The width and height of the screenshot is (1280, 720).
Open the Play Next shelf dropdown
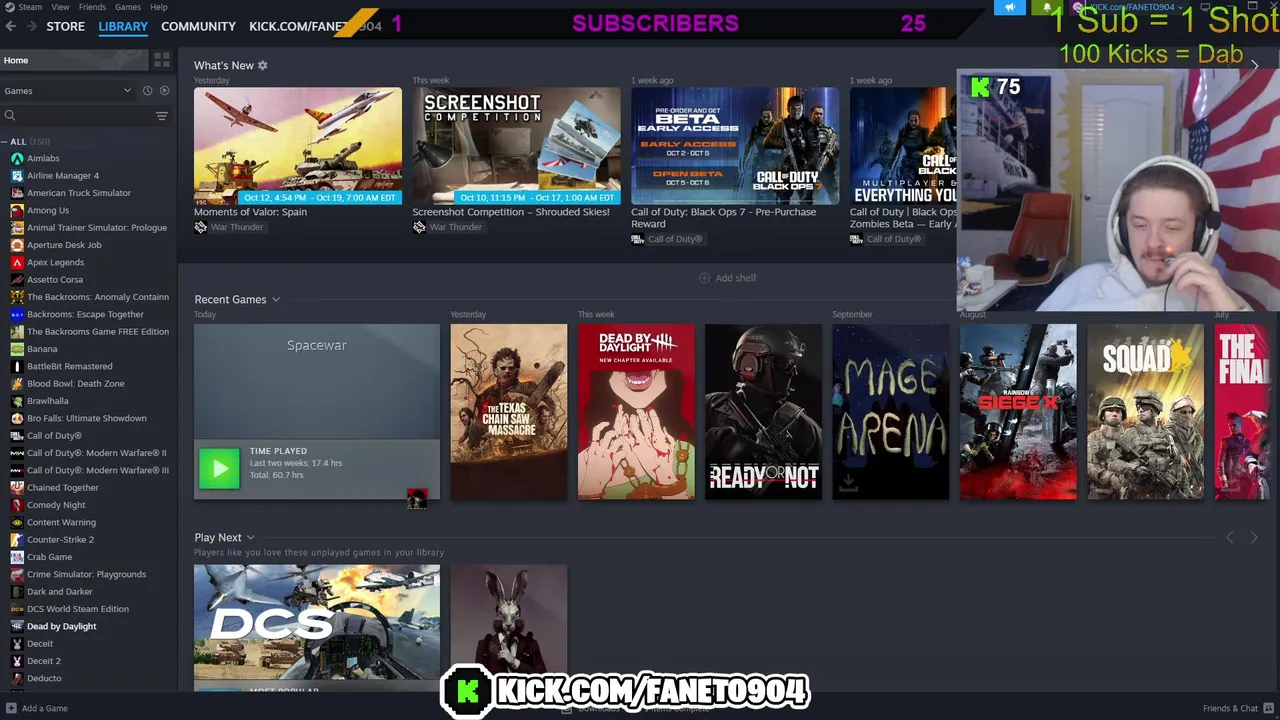[x=250, y=538]
